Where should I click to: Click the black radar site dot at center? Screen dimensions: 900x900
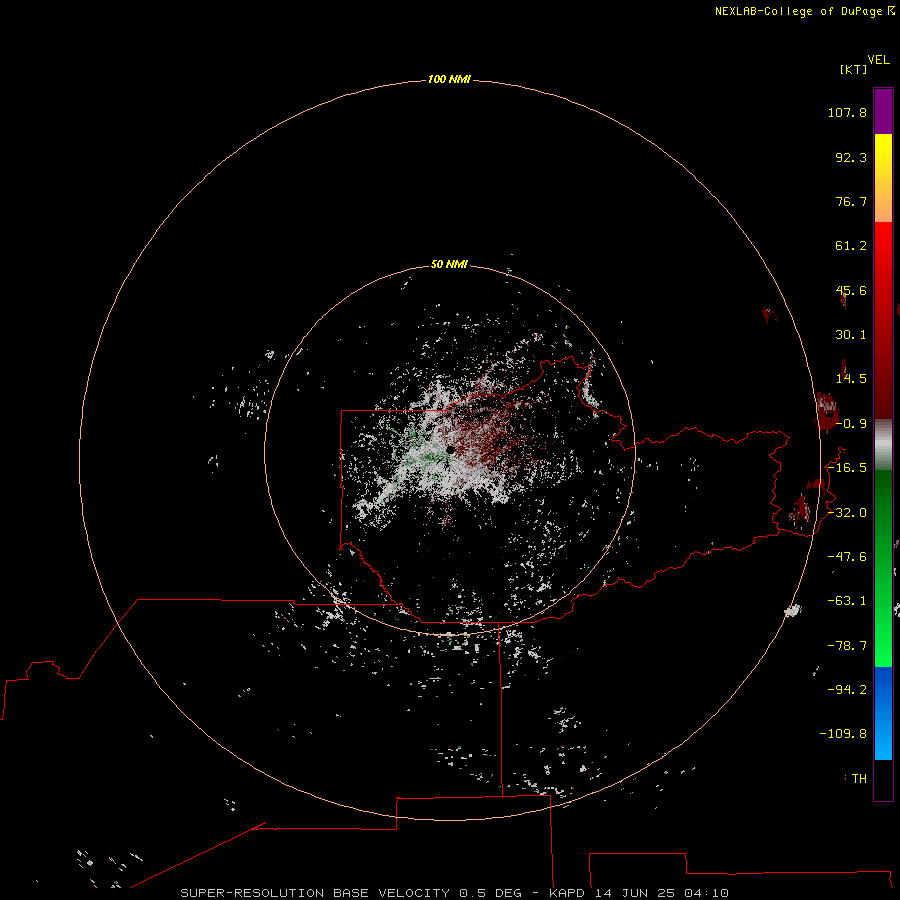(x=451, y=450)
